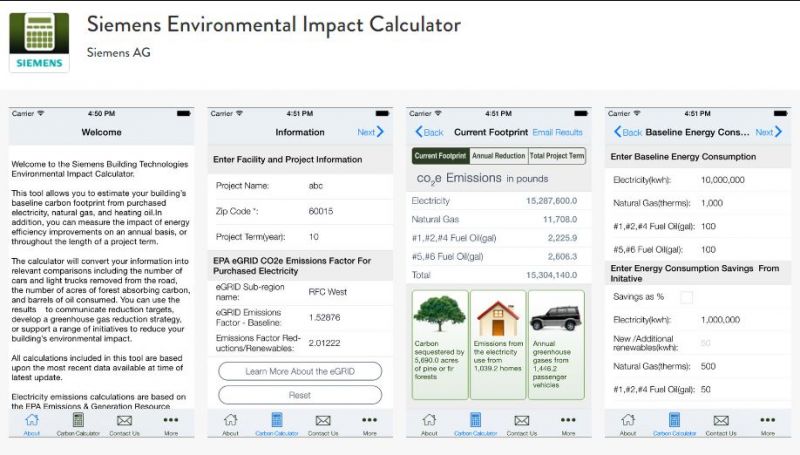Tap About house icon on Baseline Energy screen
Viewport: 800px width, 455px height.
pyautogui.click(x=628, y=420)
